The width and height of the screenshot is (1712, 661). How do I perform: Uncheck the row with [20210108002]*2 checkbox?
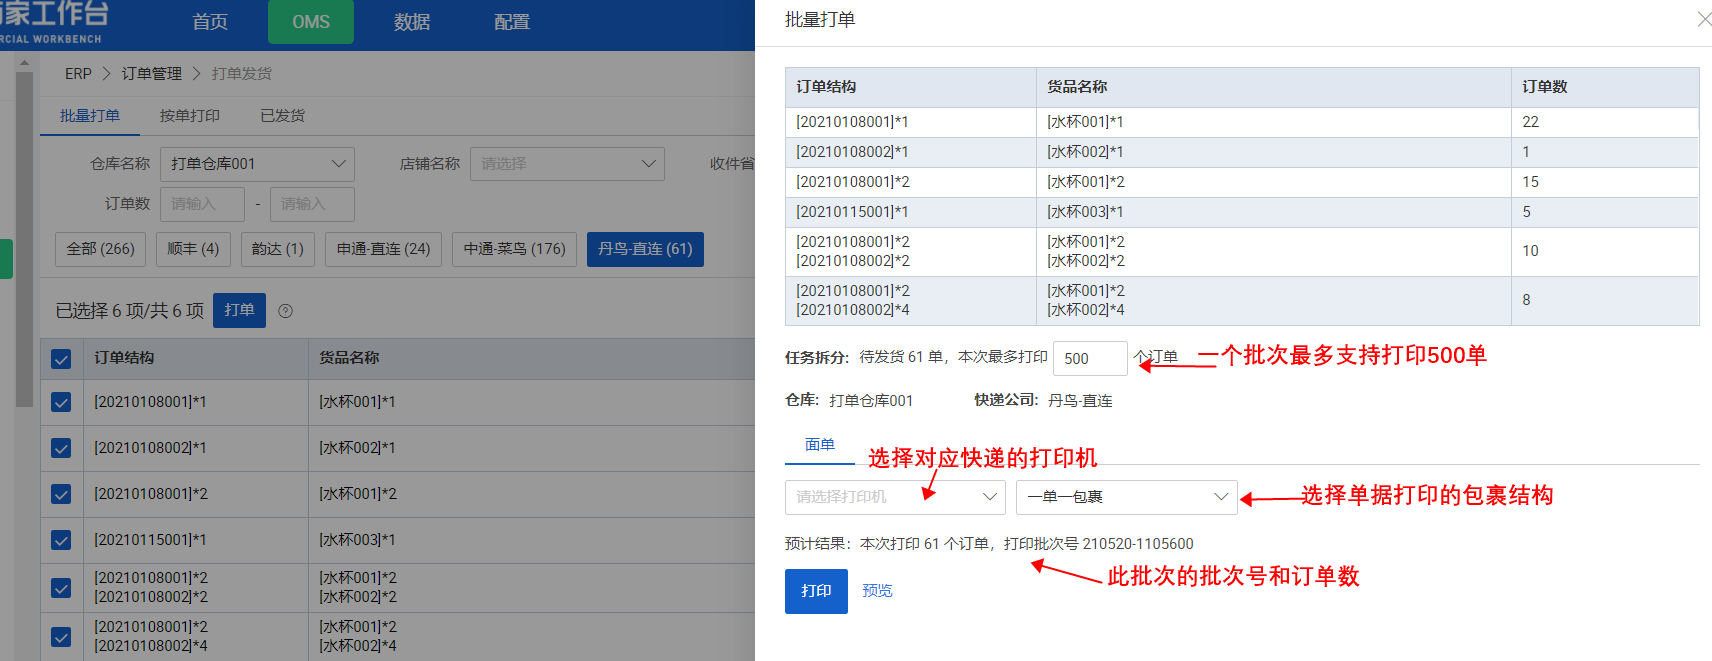click(x=61, y=588)
